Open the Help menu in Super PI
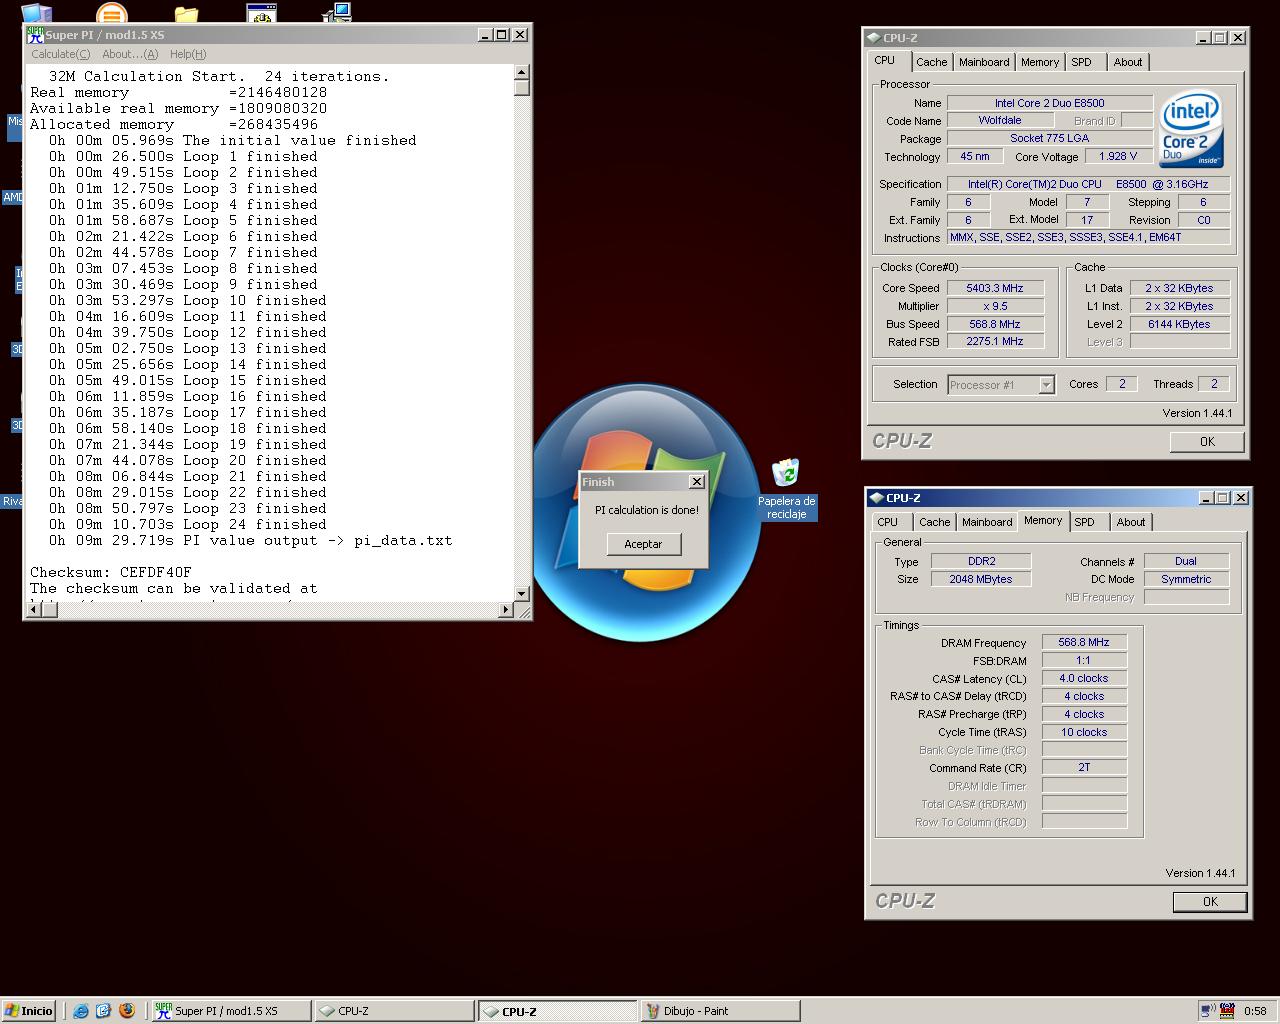 pos(188,54)
